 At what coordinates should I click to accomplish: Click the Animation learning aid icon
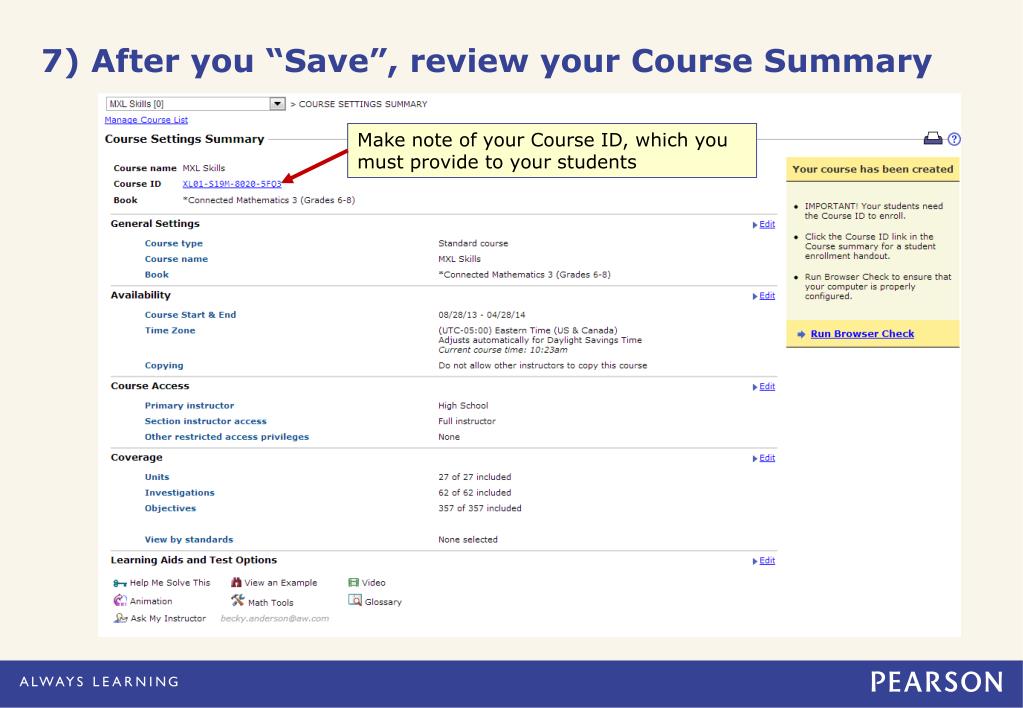pyautogui.click(x=120, y=600)
